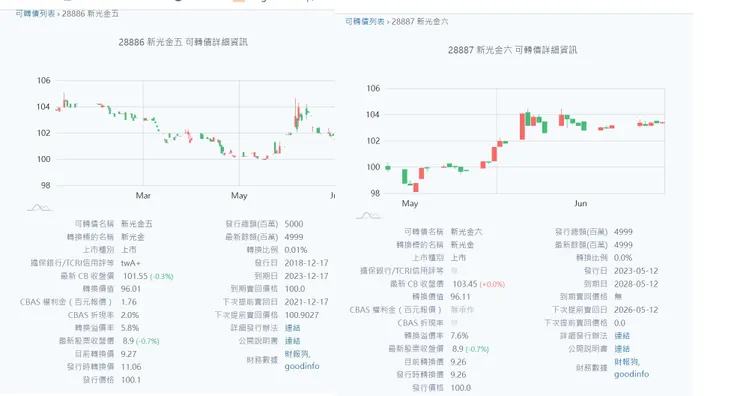
Task: Select 發行價格 value 100.0 for 新光金六
Action: click(x=461, y=388)
